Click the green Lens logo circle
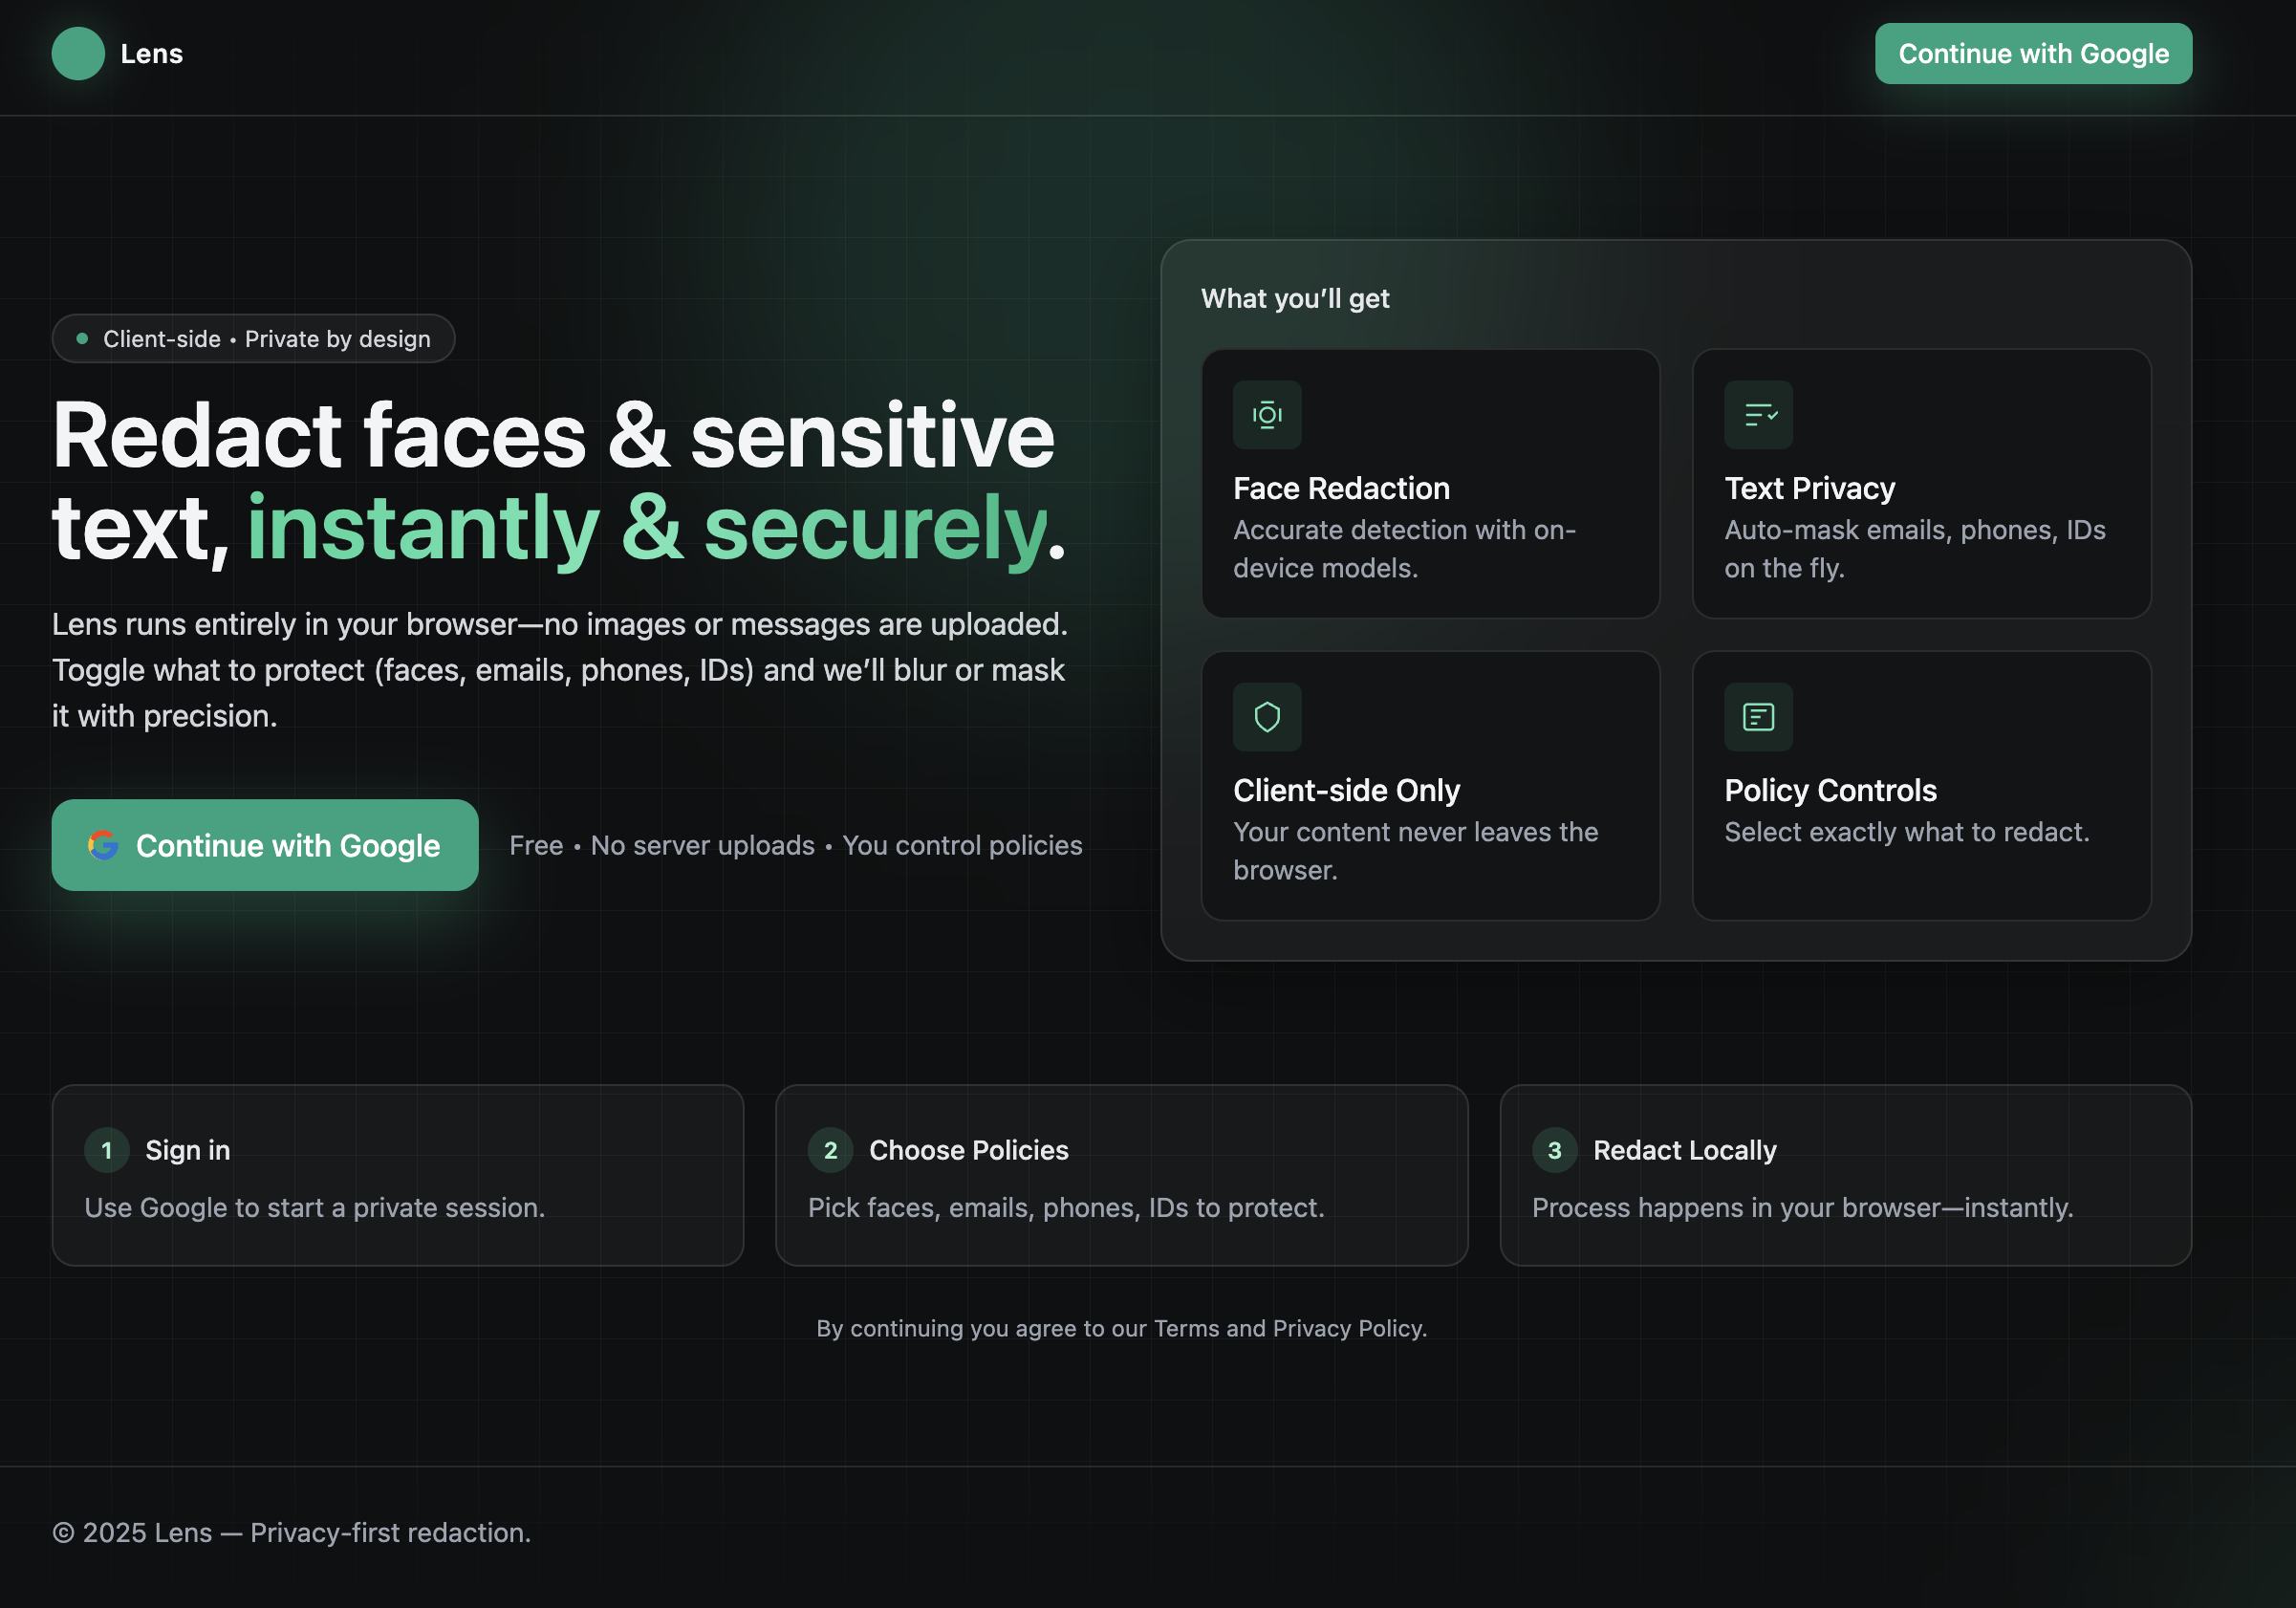This screenshot has height=1608, width=2296. tap(78, 54)
